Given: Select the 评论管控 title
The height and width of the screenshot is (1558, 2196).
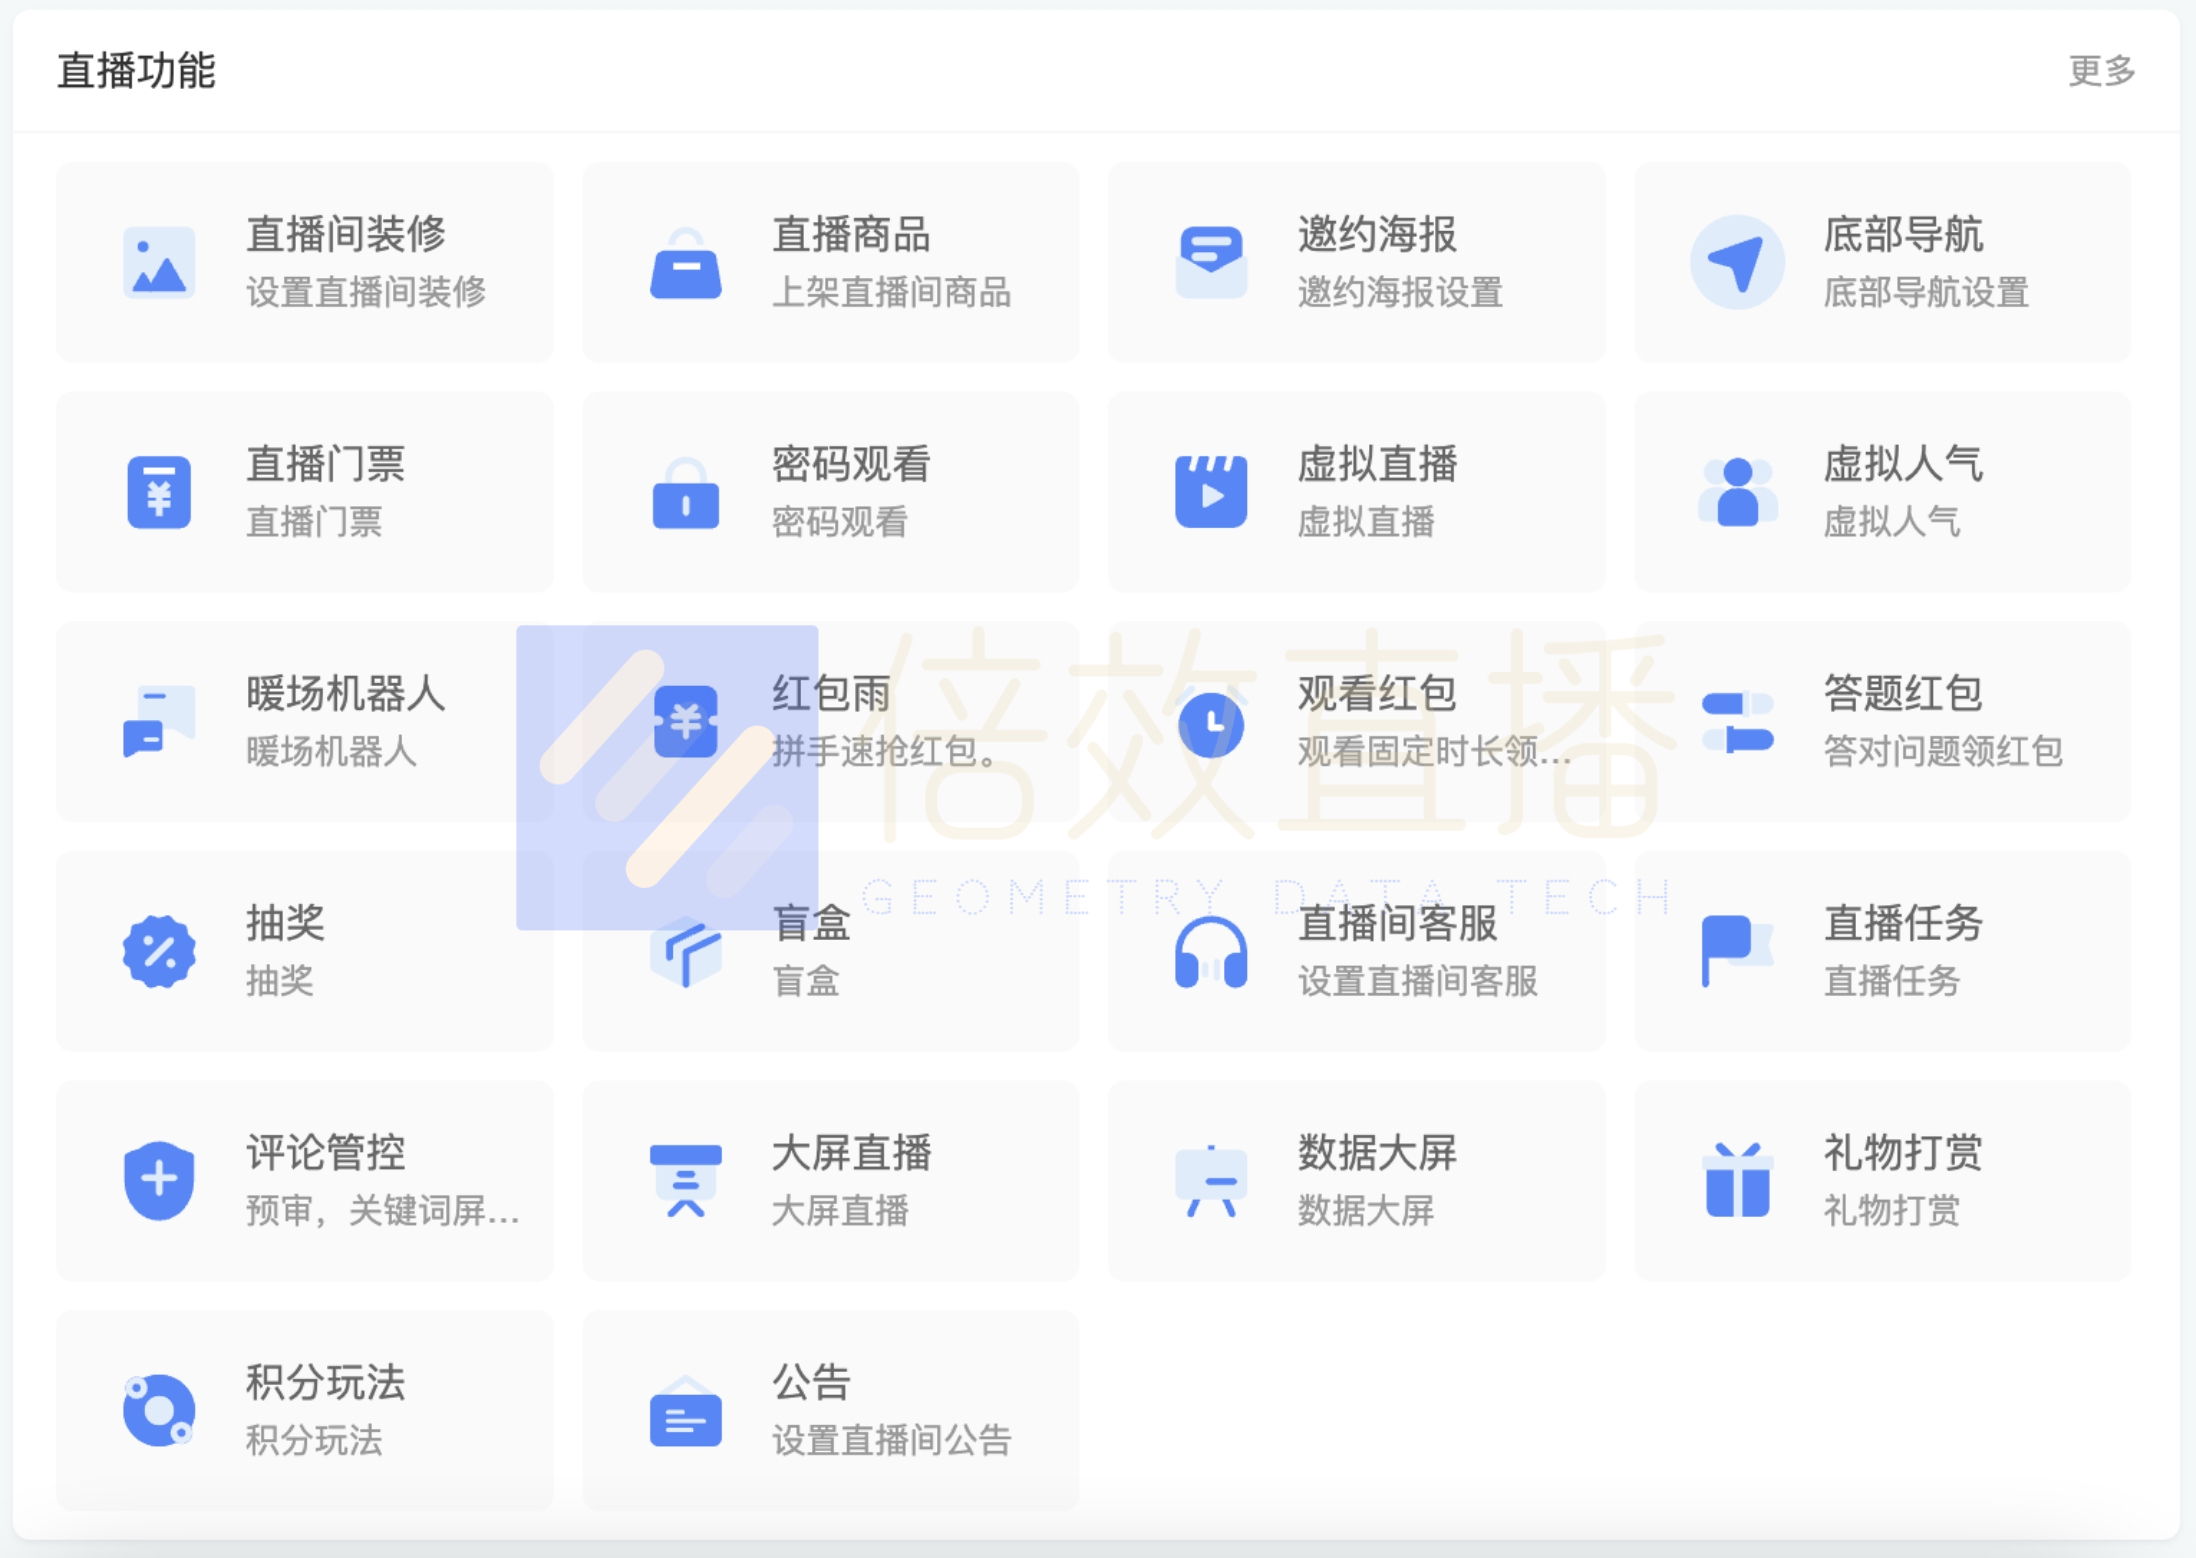Looking at the screenshot, I should click(326, 1152).
